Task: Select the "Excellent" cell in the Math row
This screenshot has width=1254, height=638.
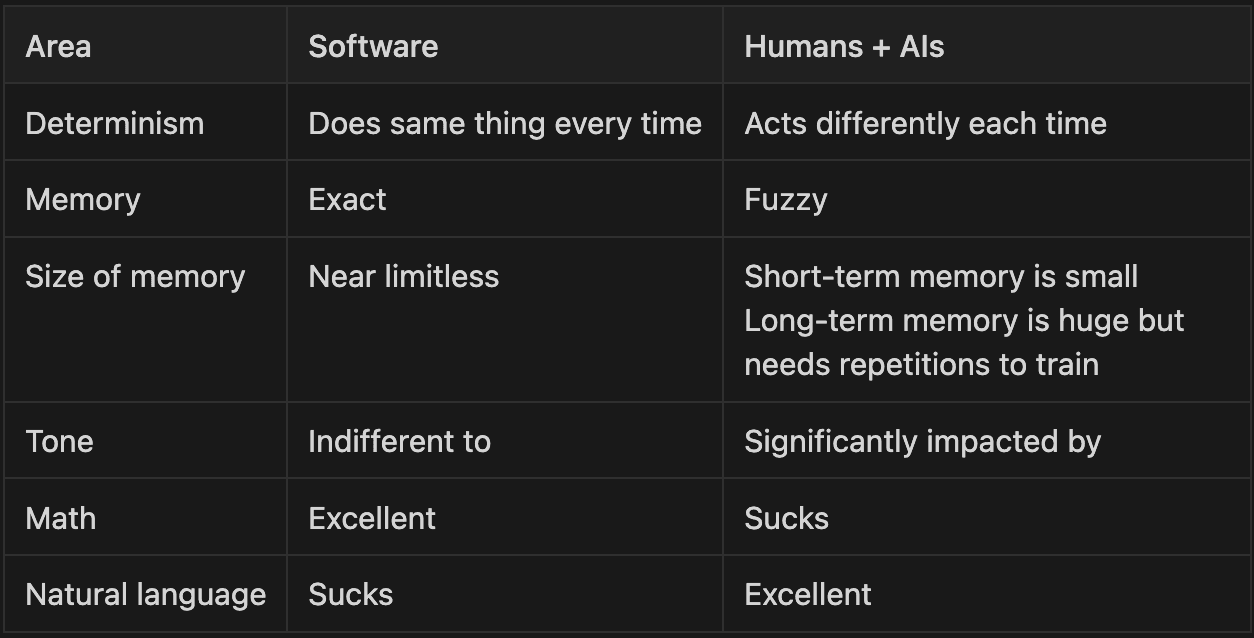Action: tap(372, 518)
